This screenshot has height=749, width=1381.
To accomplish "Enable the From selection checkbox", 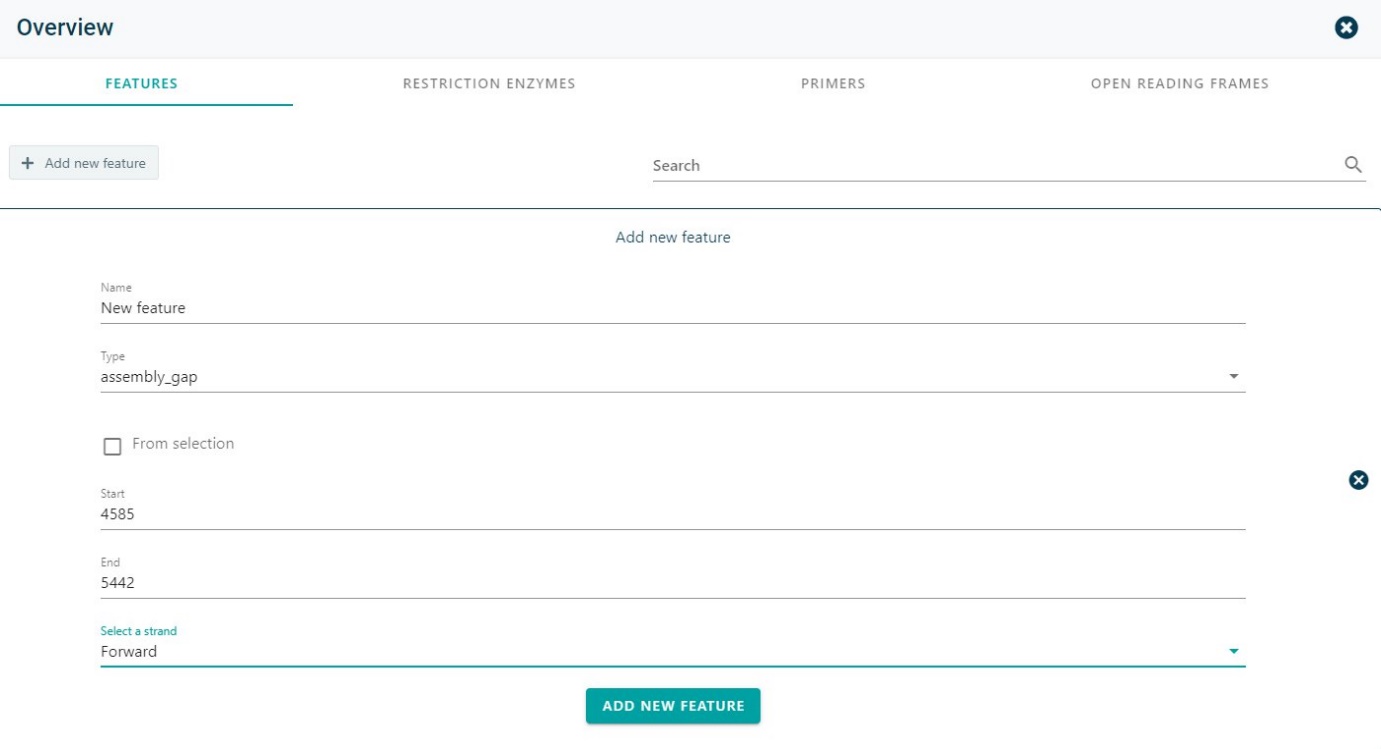I will tap(112, 446).
